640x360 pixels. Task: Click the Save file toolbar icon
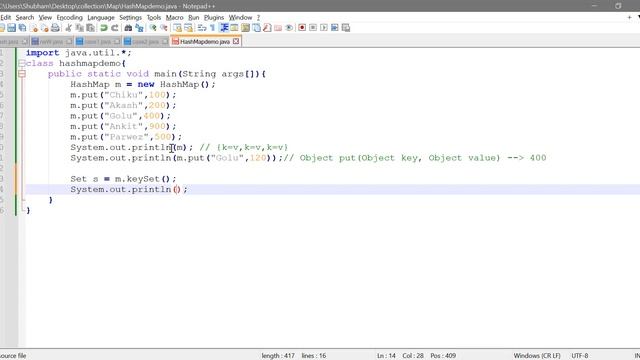(11, 28)
